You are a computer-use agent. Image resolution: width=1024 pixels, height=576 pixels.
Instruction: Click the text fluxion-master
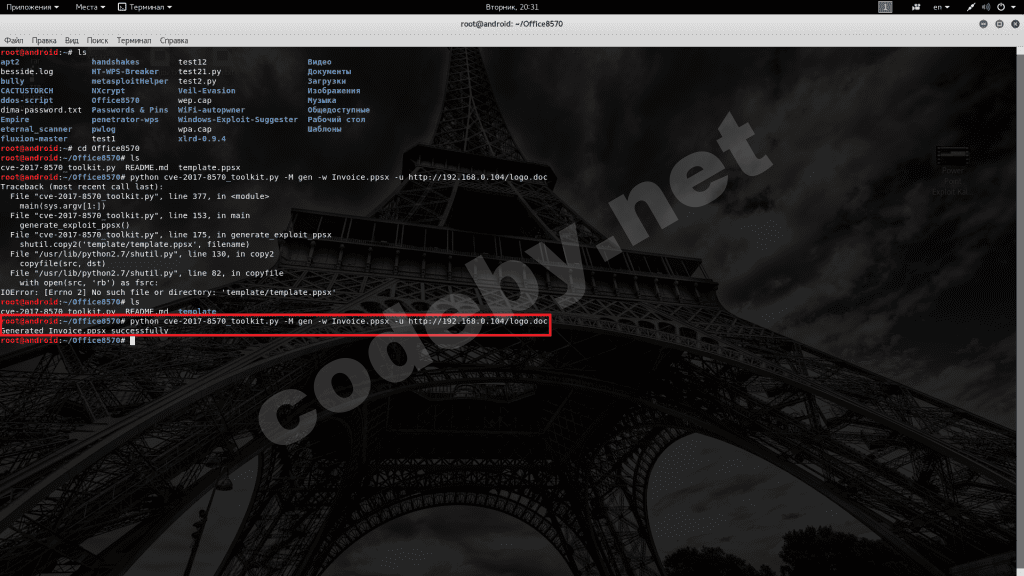pos(34,139)
